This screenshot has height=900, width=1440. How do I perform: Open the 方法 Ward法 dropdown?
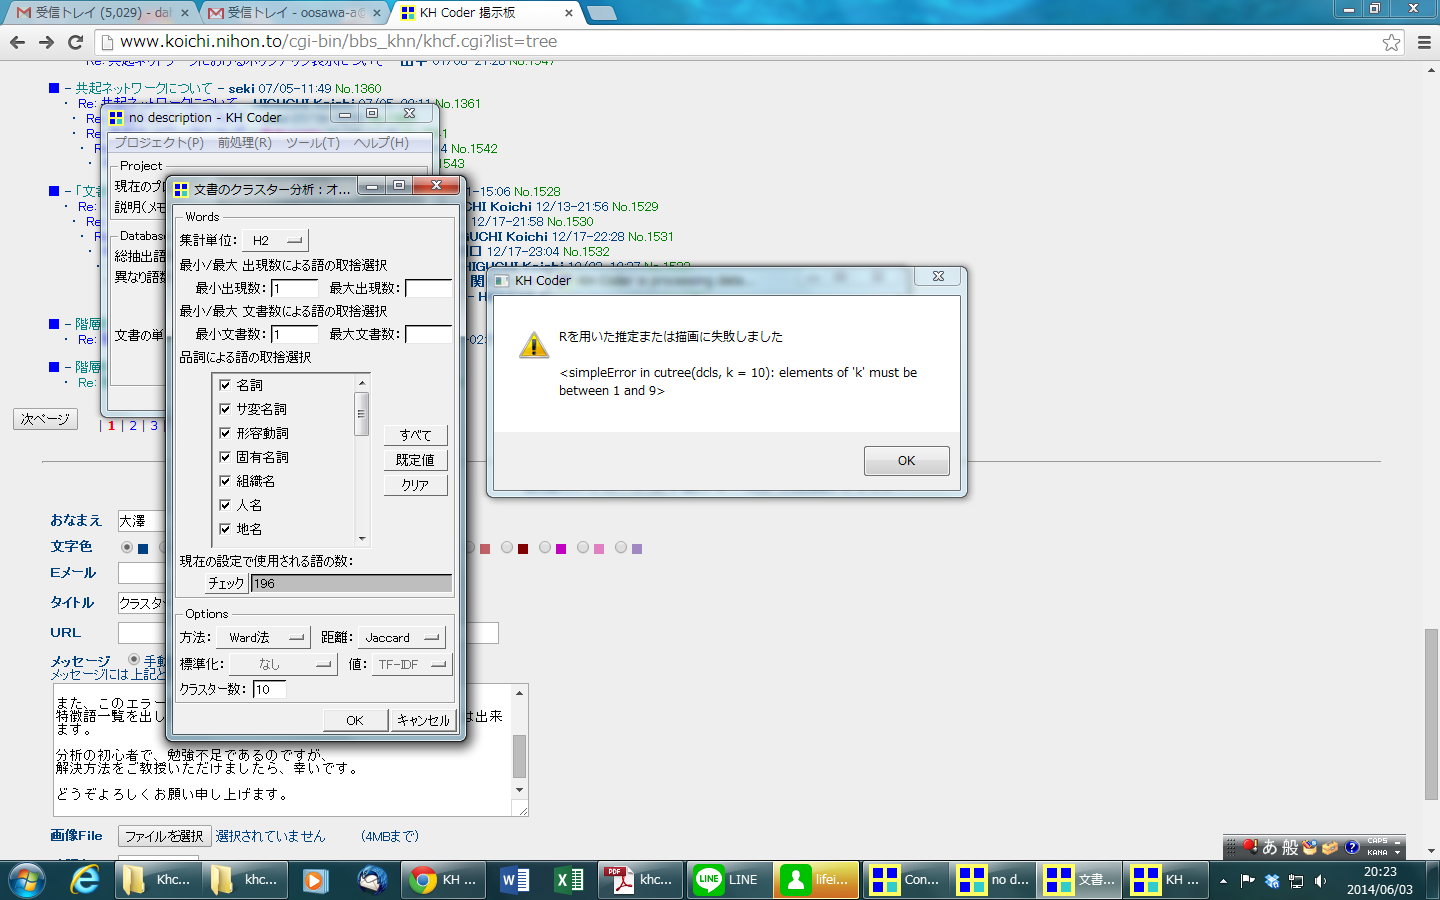pyautogui.click(x=263, y=637)
